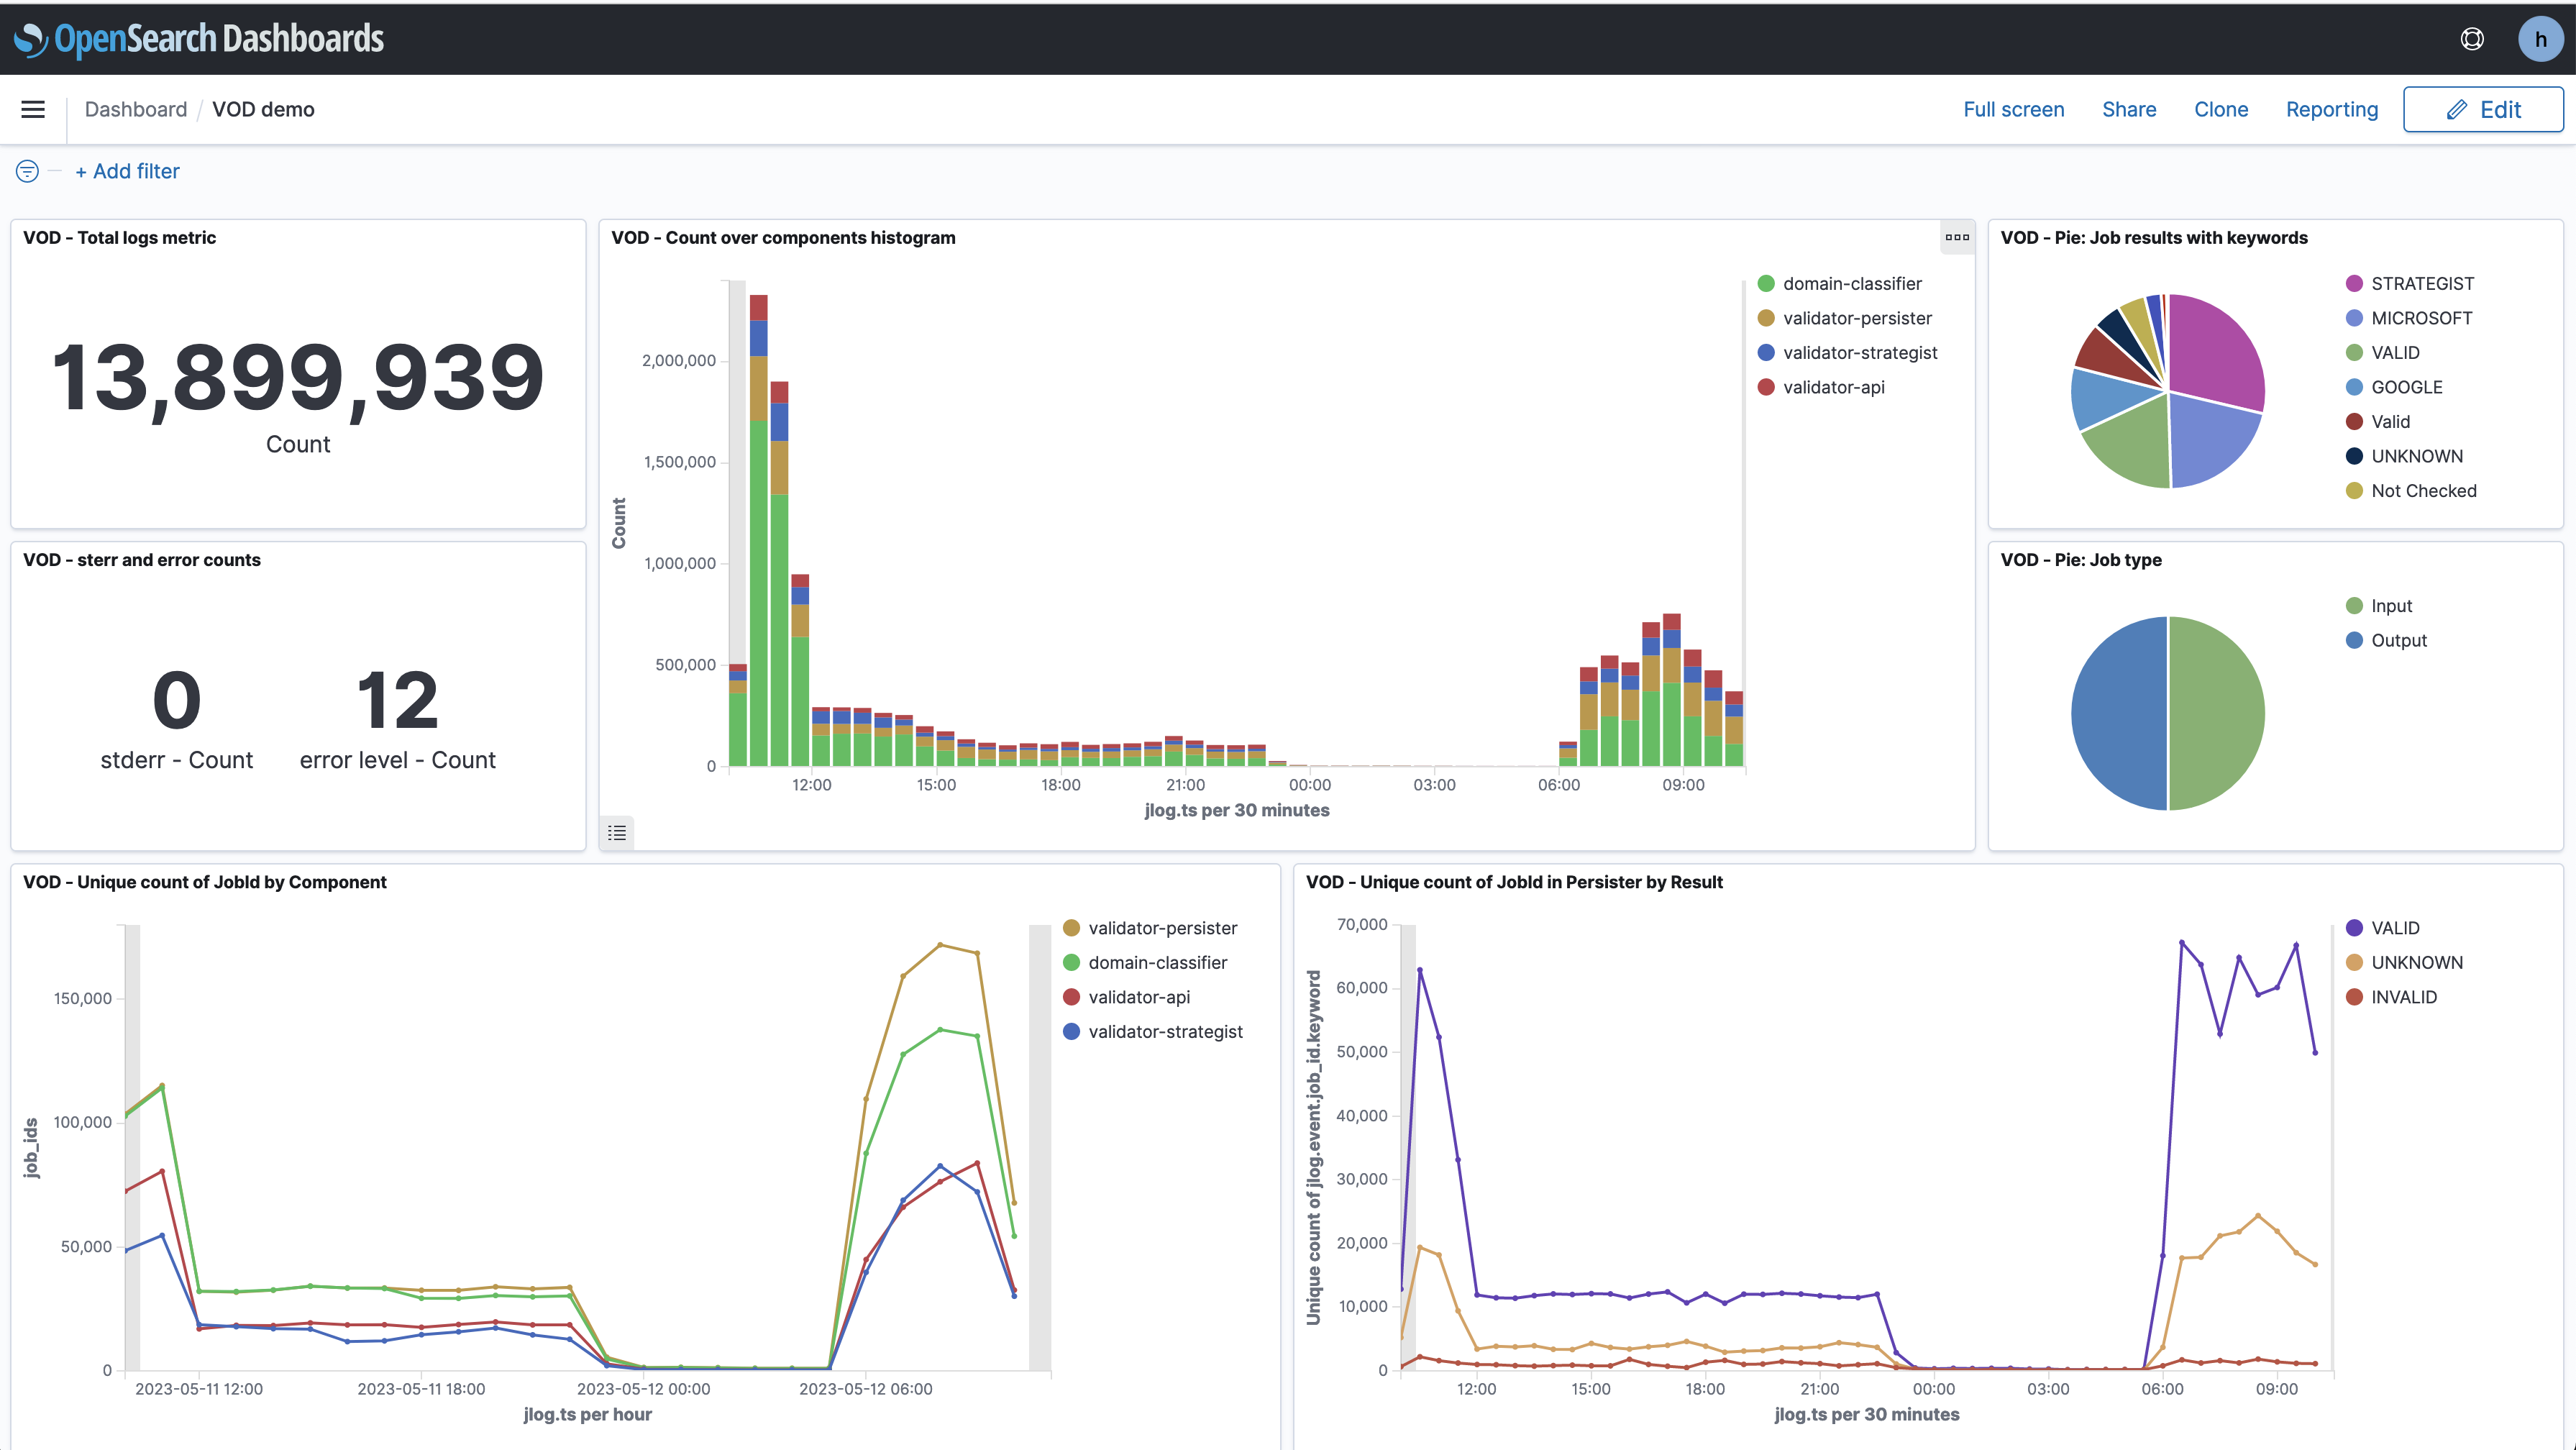Click the error level count 12
2576x1450 pixels.
click(397, 700)
